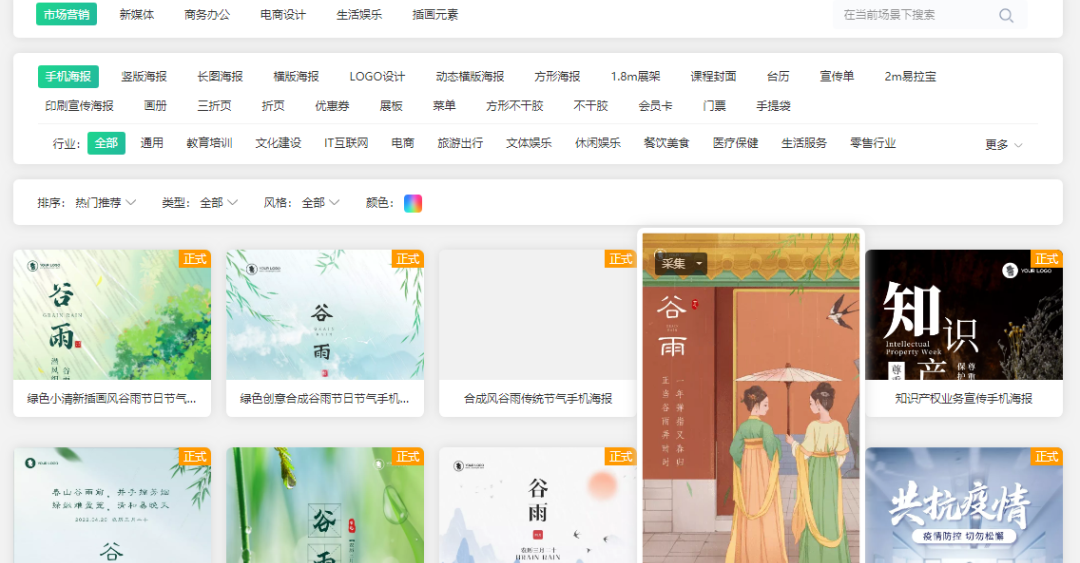
Task: Choose the 竖版海报 category
Action: point(144,76)
